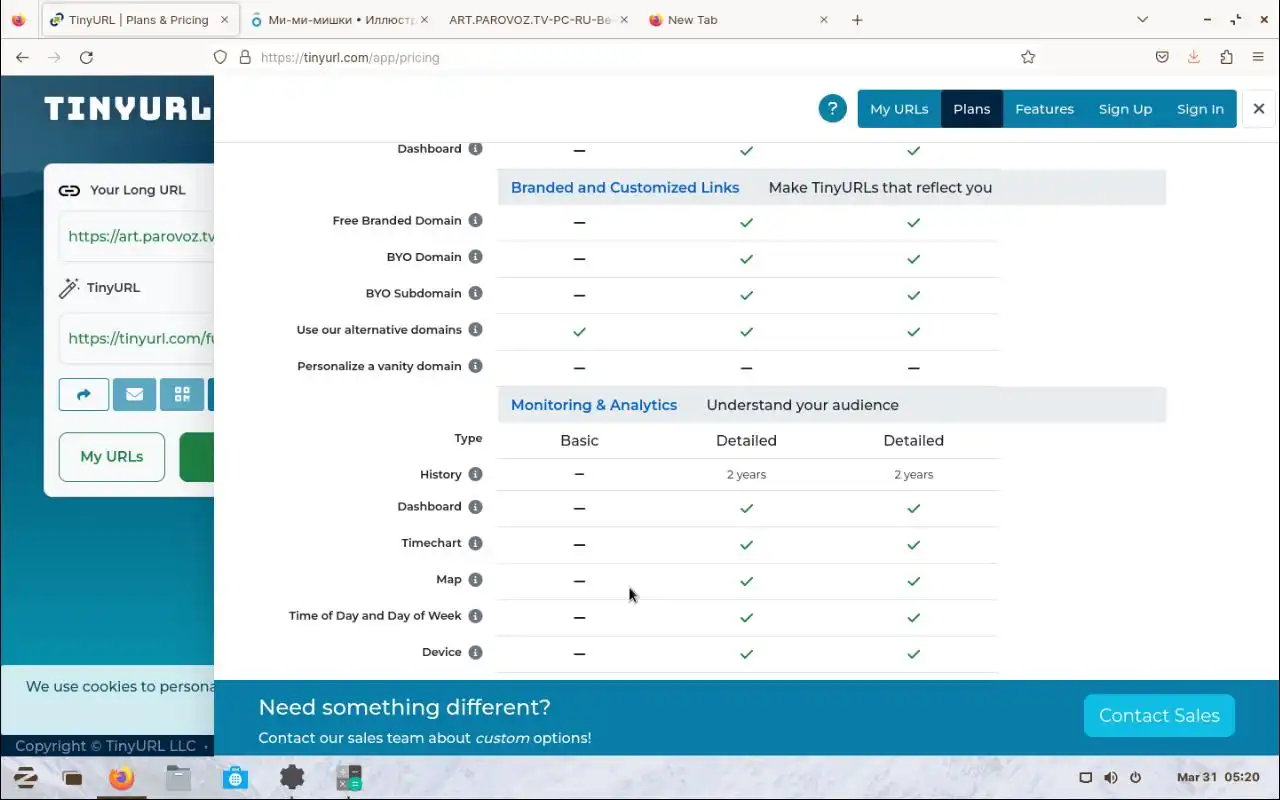Switch to the Ми-ми-мишки browser tab
The image size is (1280, 800).
coord(338,20)
